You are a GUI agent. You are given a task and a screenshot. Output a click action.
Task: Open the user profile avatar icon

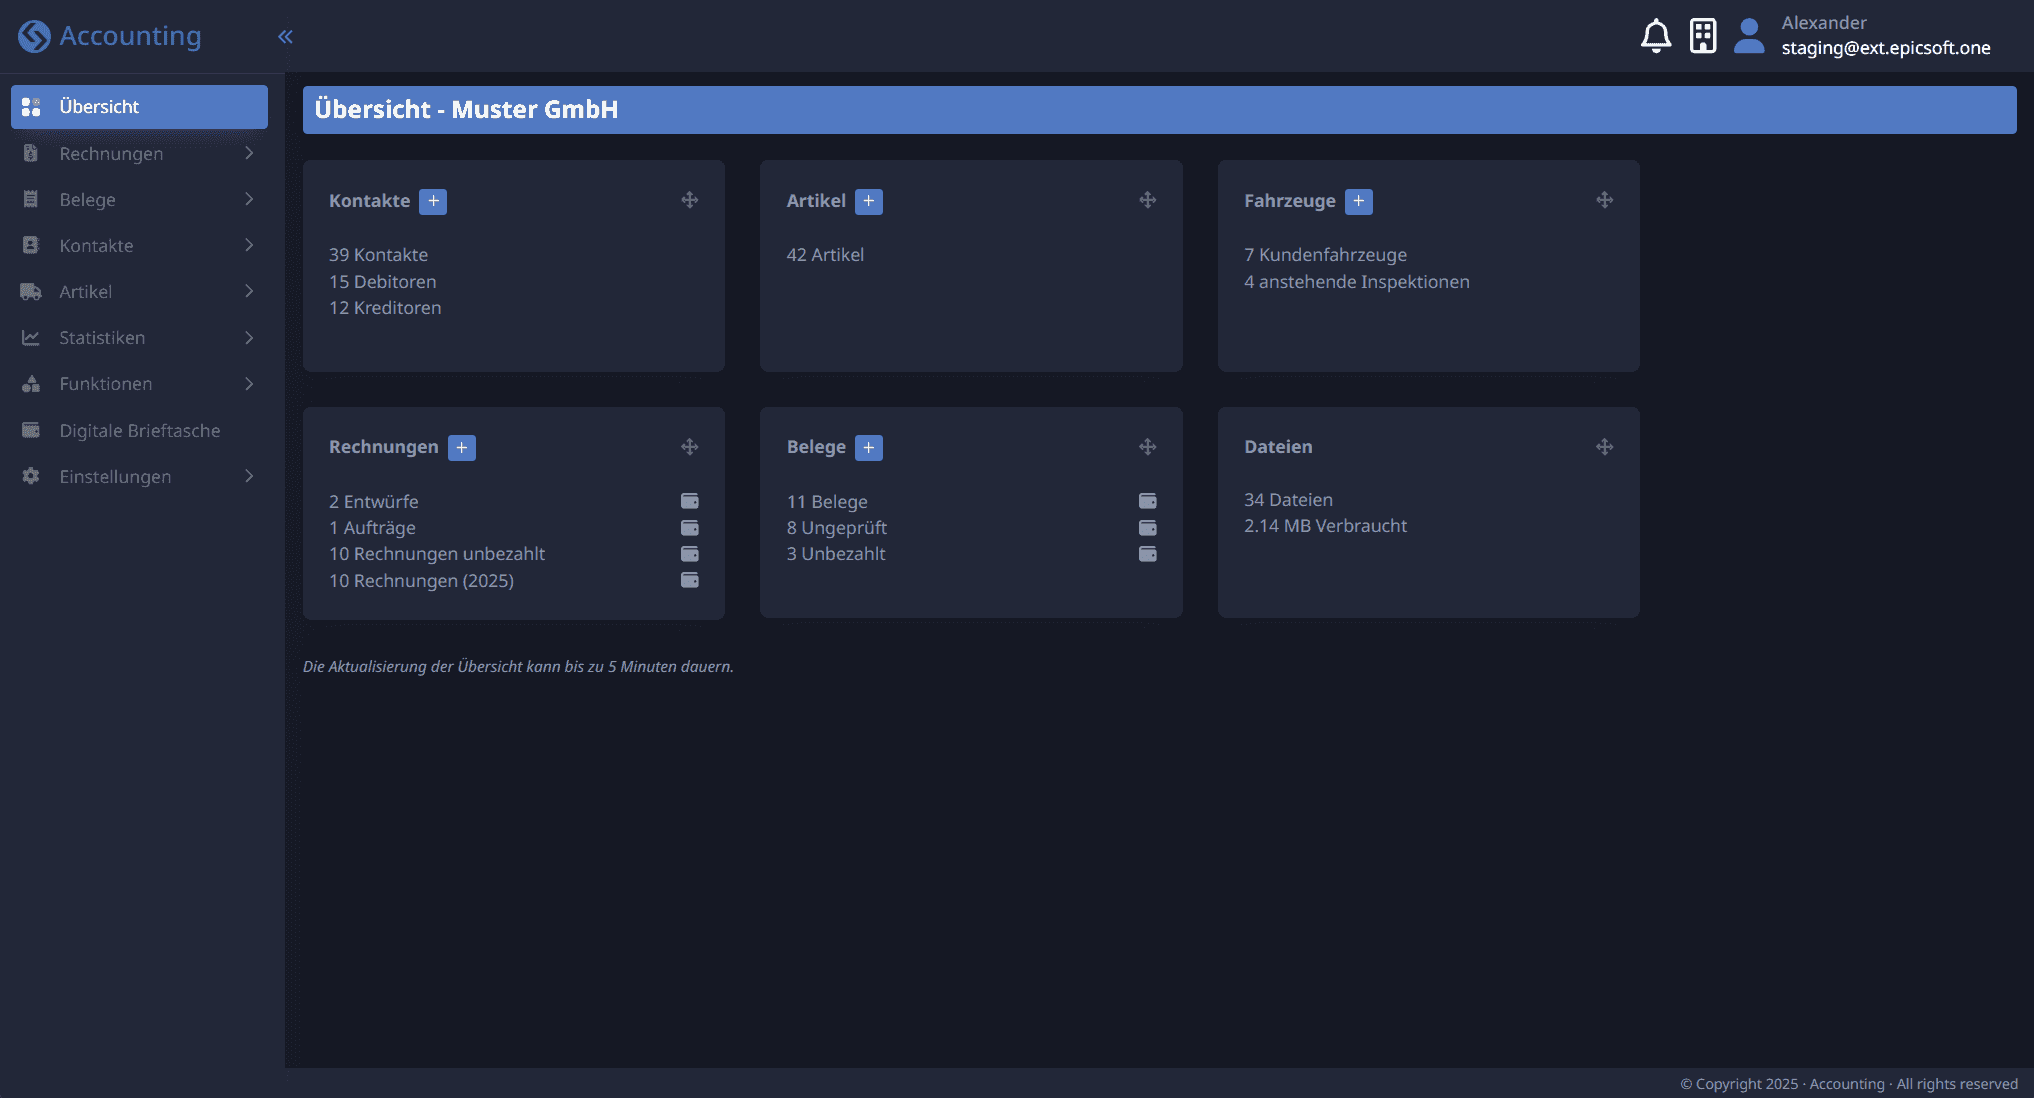click(x=1749, y=36)
